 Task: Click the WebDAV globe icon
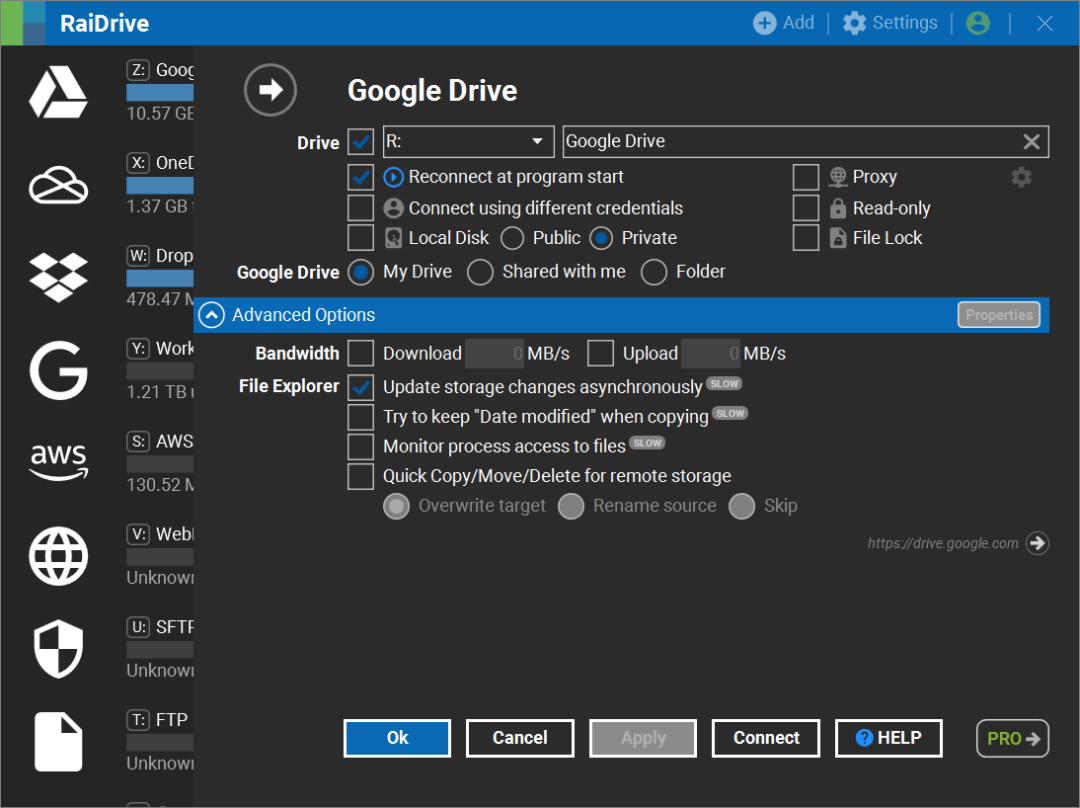point(58,555)
